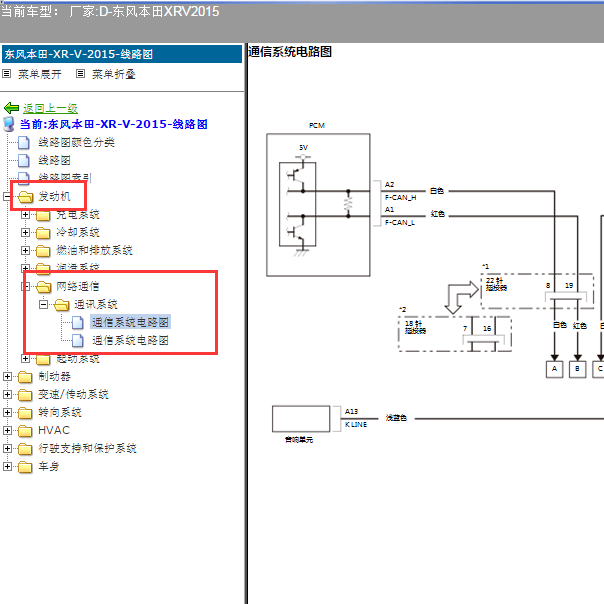
Task: Collapse the 网络通信 folder
Action: click(x=25, y=286)
